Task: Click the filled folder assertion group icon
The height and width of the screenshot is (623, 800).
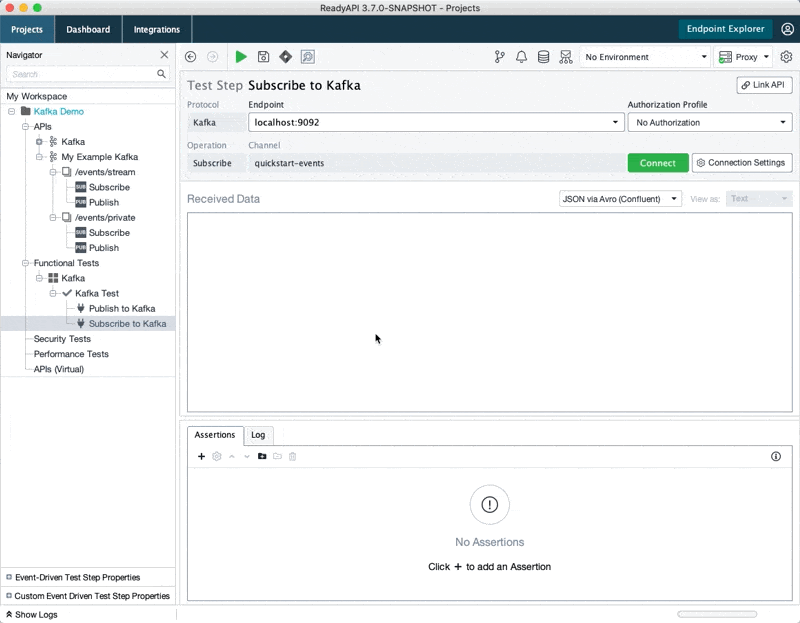Action: coord(262,456)
